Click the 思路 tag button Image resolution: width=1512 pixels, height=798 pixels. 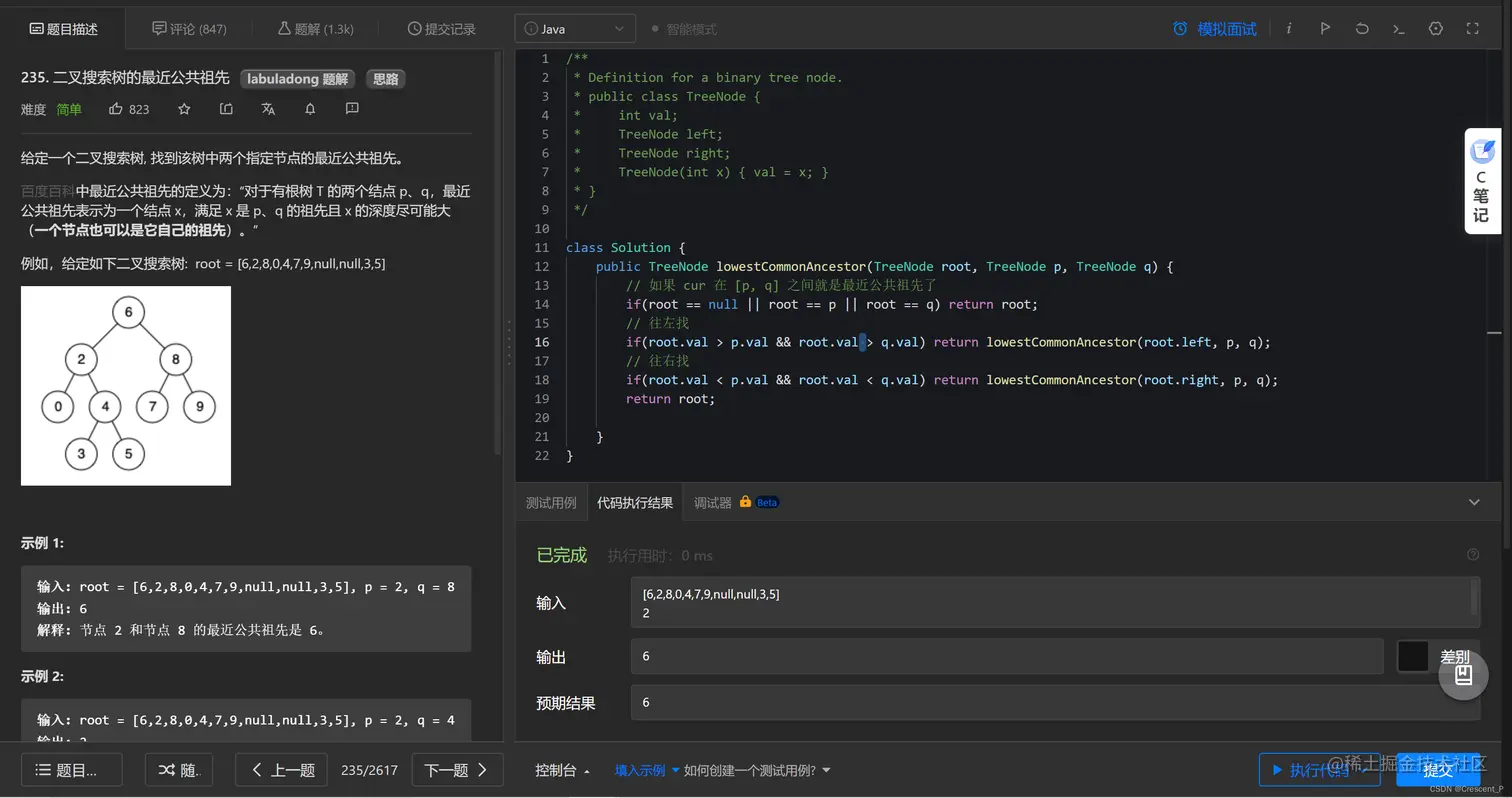click(385, 78)
